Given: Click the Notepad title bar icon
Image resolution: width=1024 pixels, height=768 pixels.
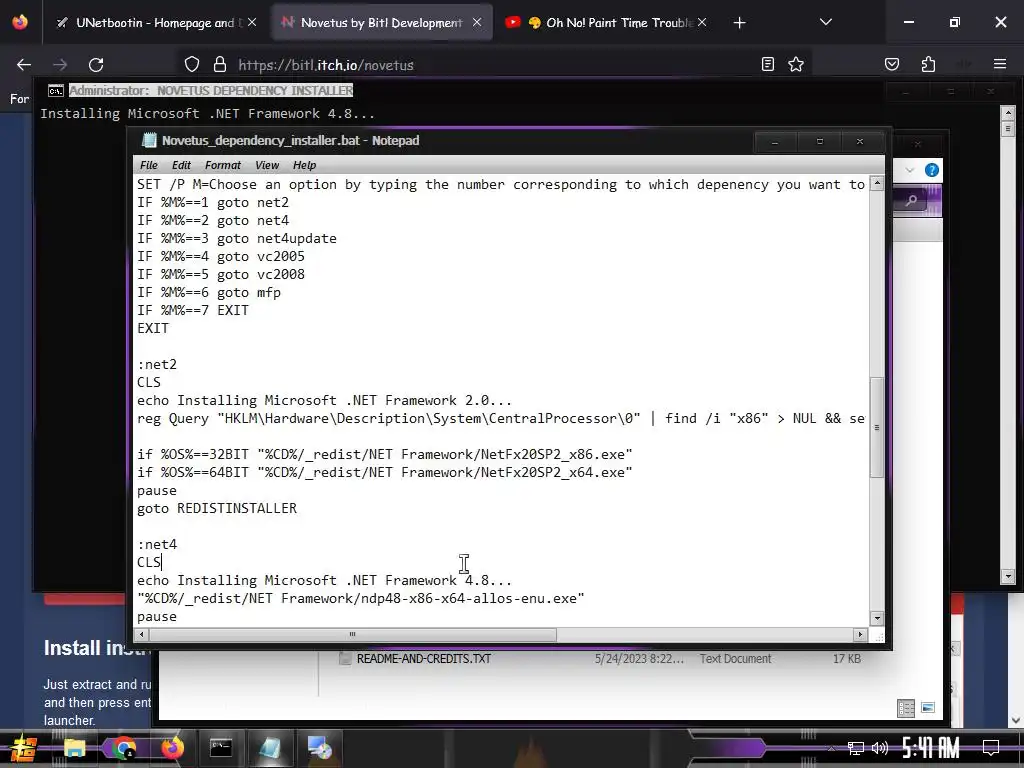Looking at the screenshot, I should (x=150, y=140).
